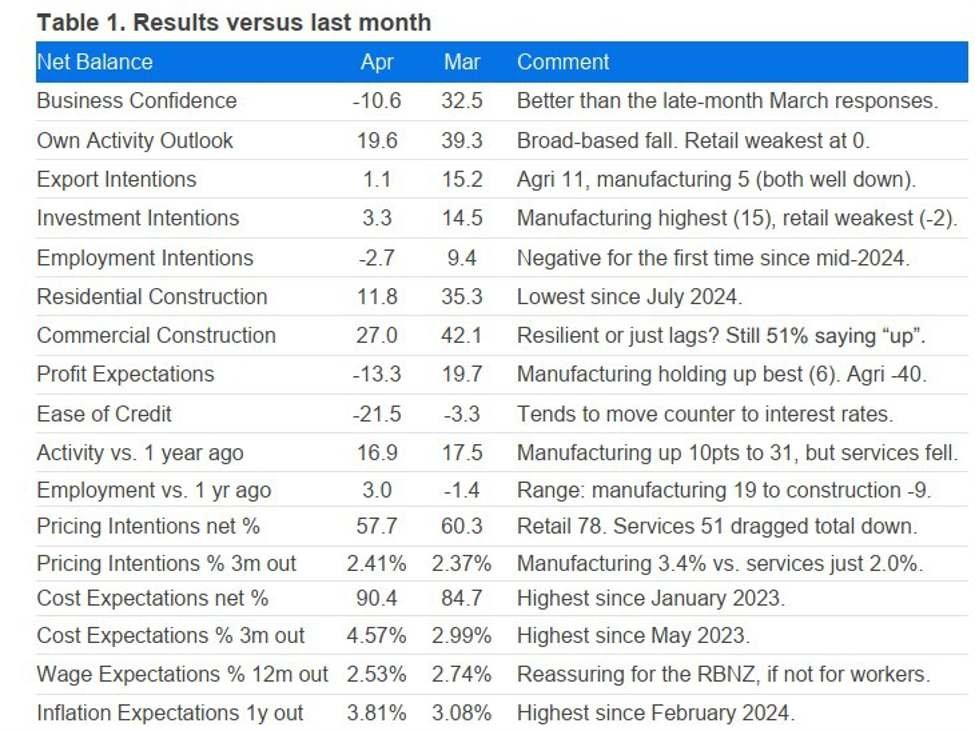Click the 'Mar' column header
This screenshot has height=731, width=975.
coord(462,62)
